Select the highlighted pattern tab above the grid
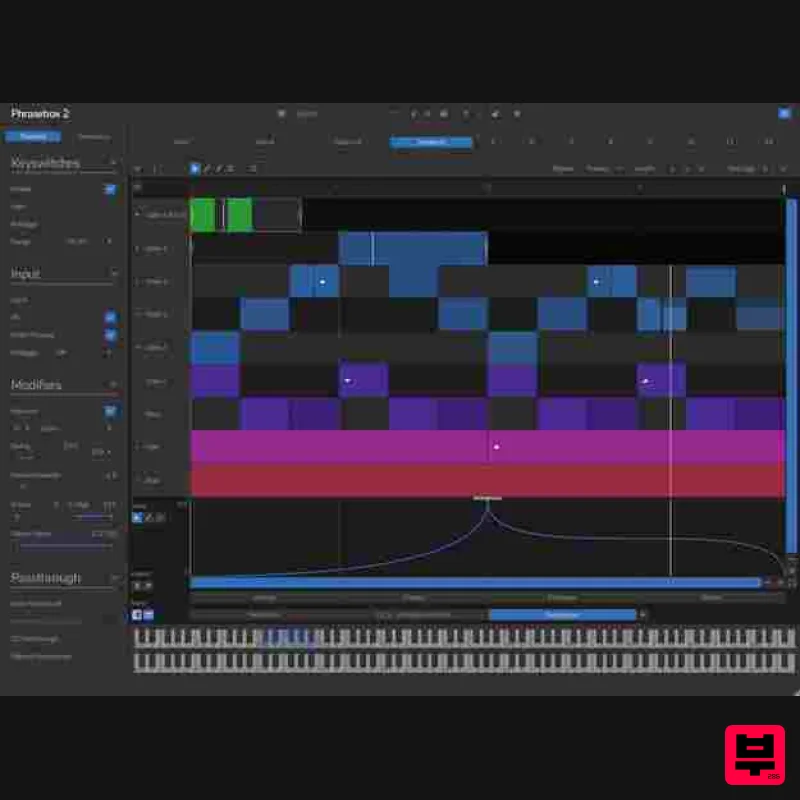 click(431, 142)
